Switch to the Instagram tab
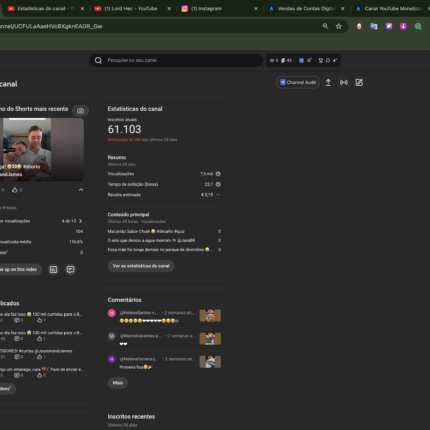 pyautogui.click(x=218, y=9)
